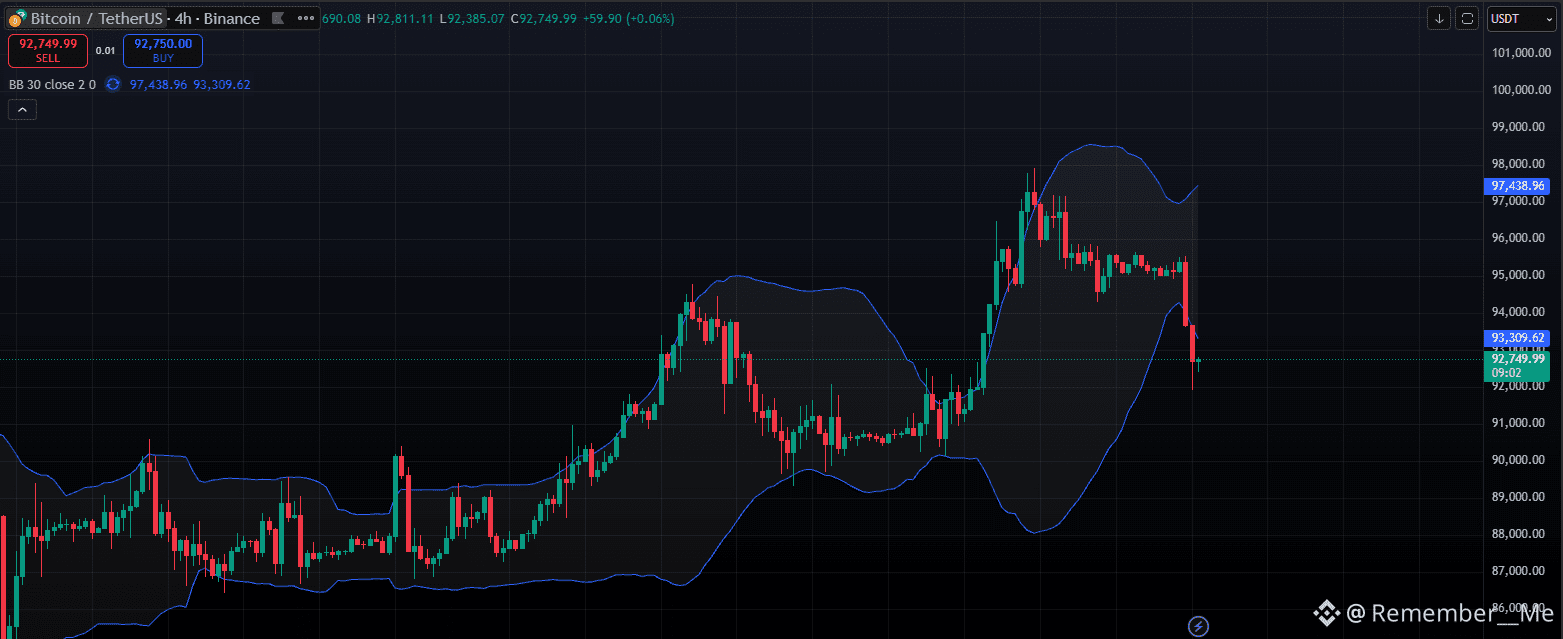Click the 100,000.00 price axis value

pos(1520,90)
